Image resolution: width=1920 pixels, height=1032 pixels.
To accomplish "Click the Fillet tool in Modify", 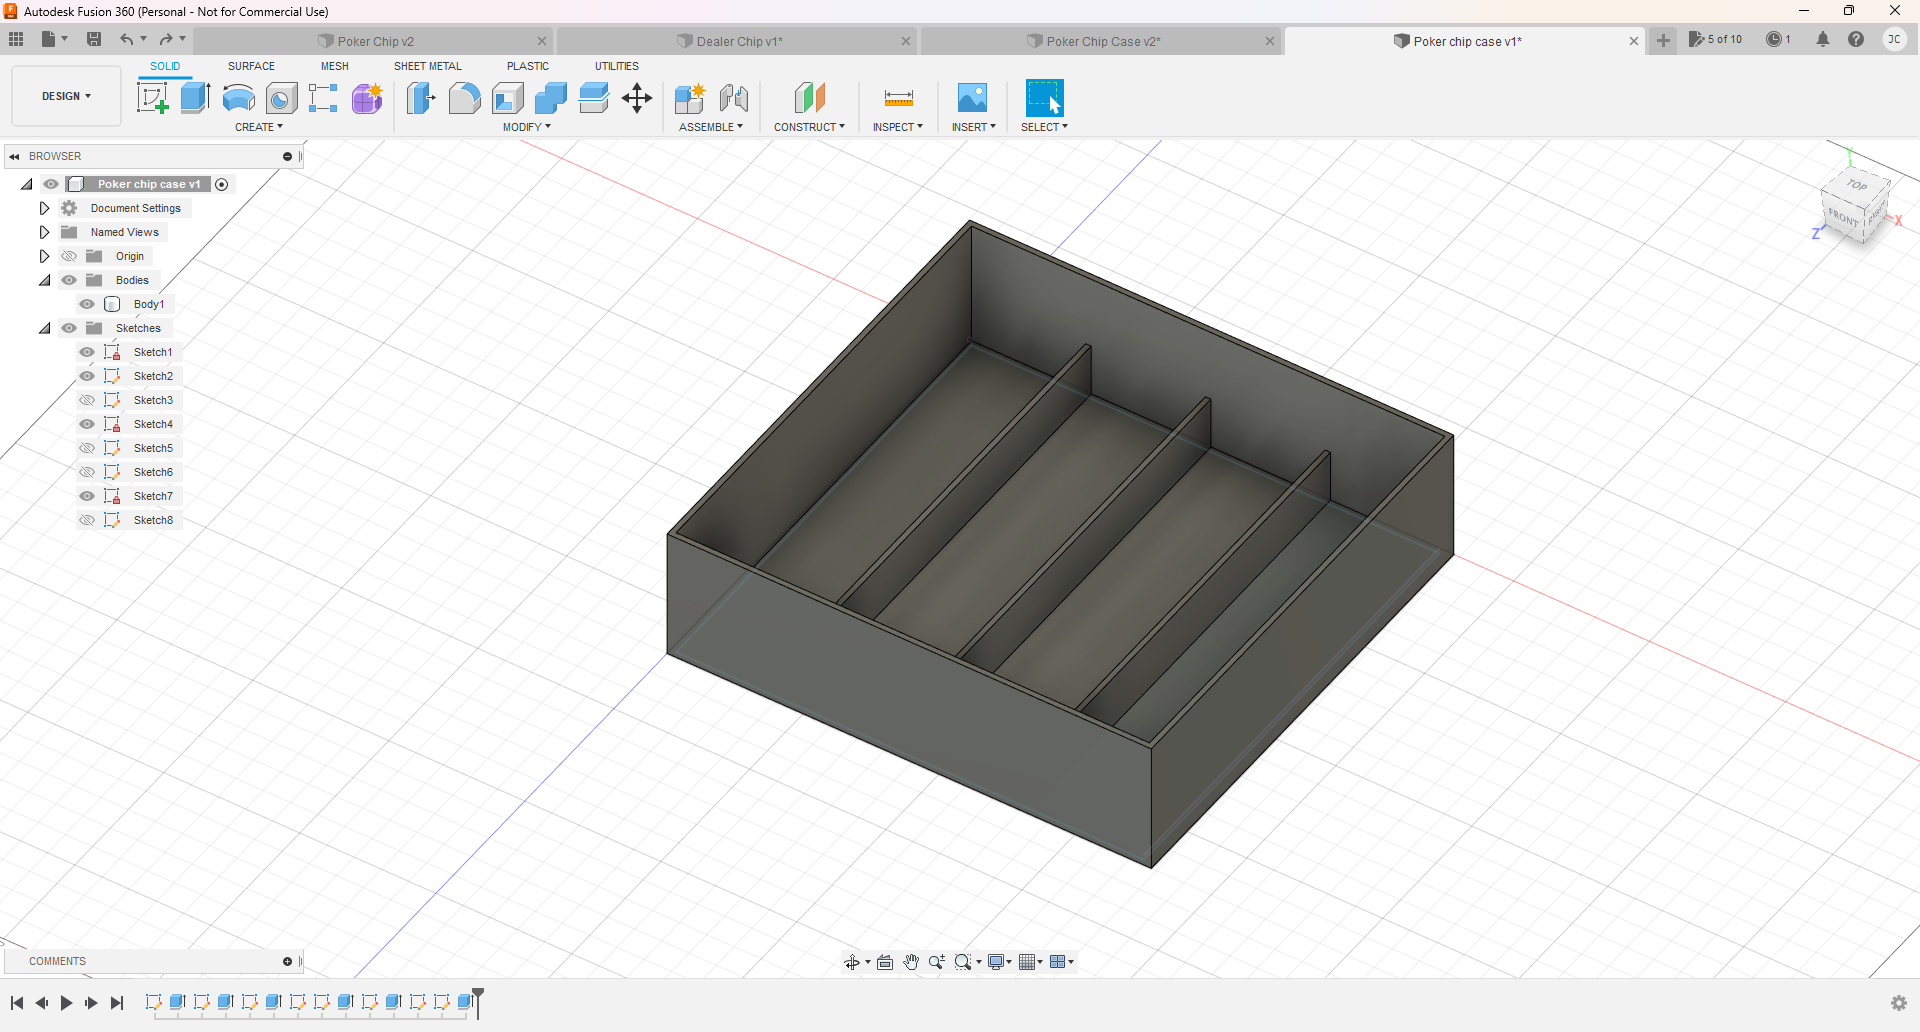I will coord(464,98).
